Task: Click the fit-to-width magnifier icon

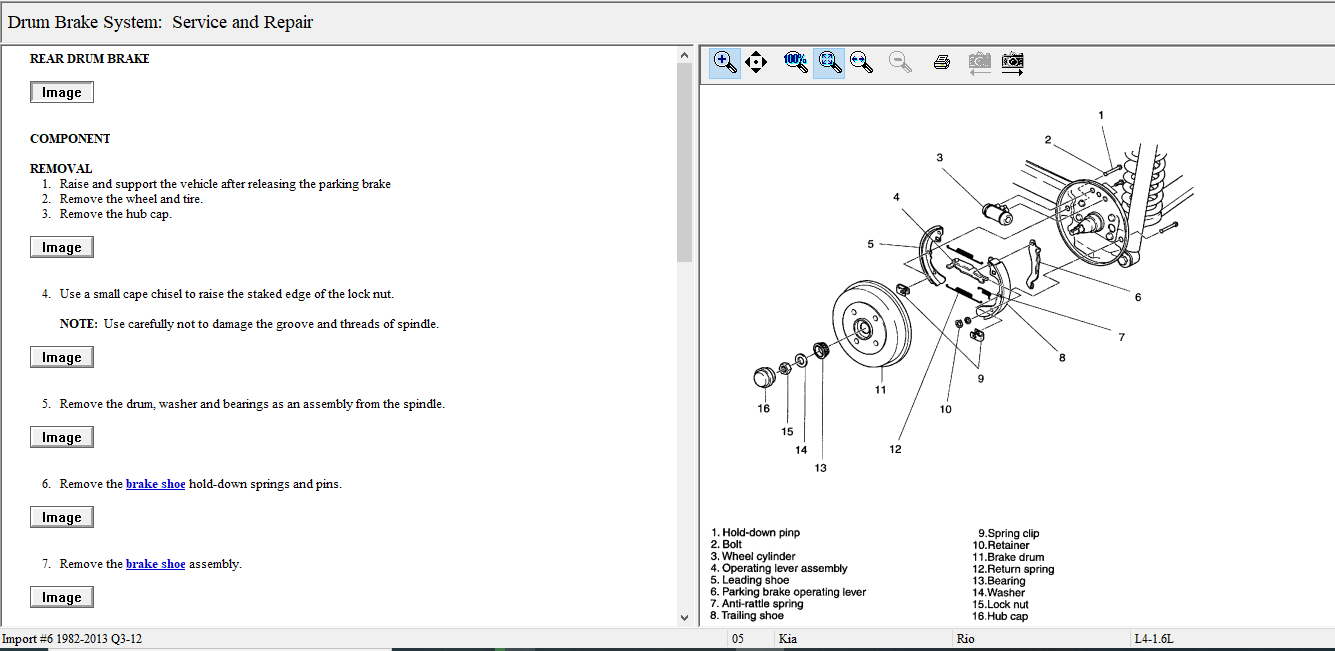Action: point(861,62)
